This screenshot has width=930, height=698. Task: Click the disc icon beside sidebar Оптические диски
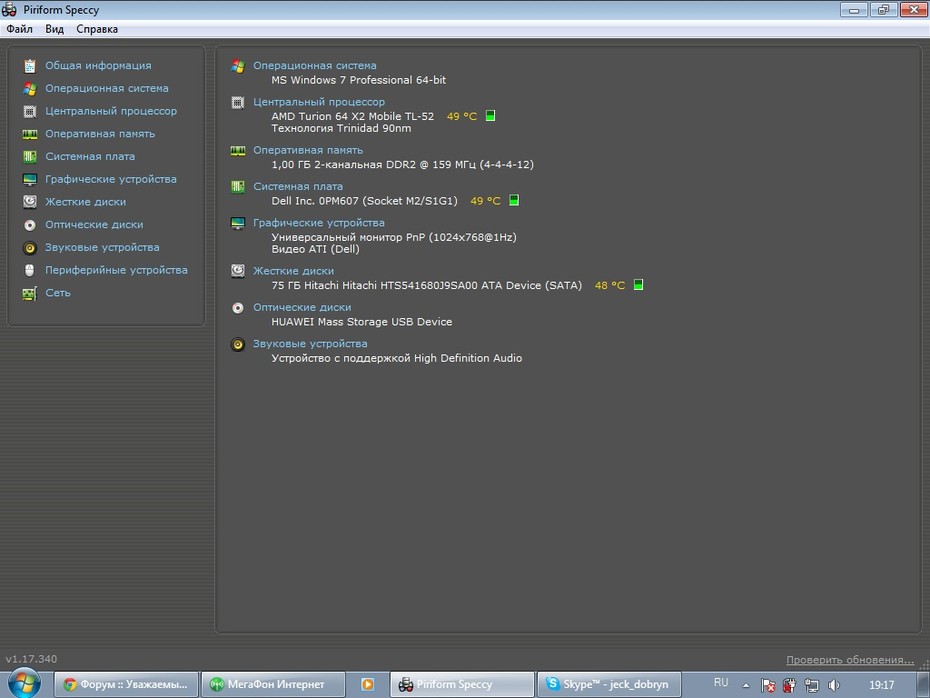30,225
